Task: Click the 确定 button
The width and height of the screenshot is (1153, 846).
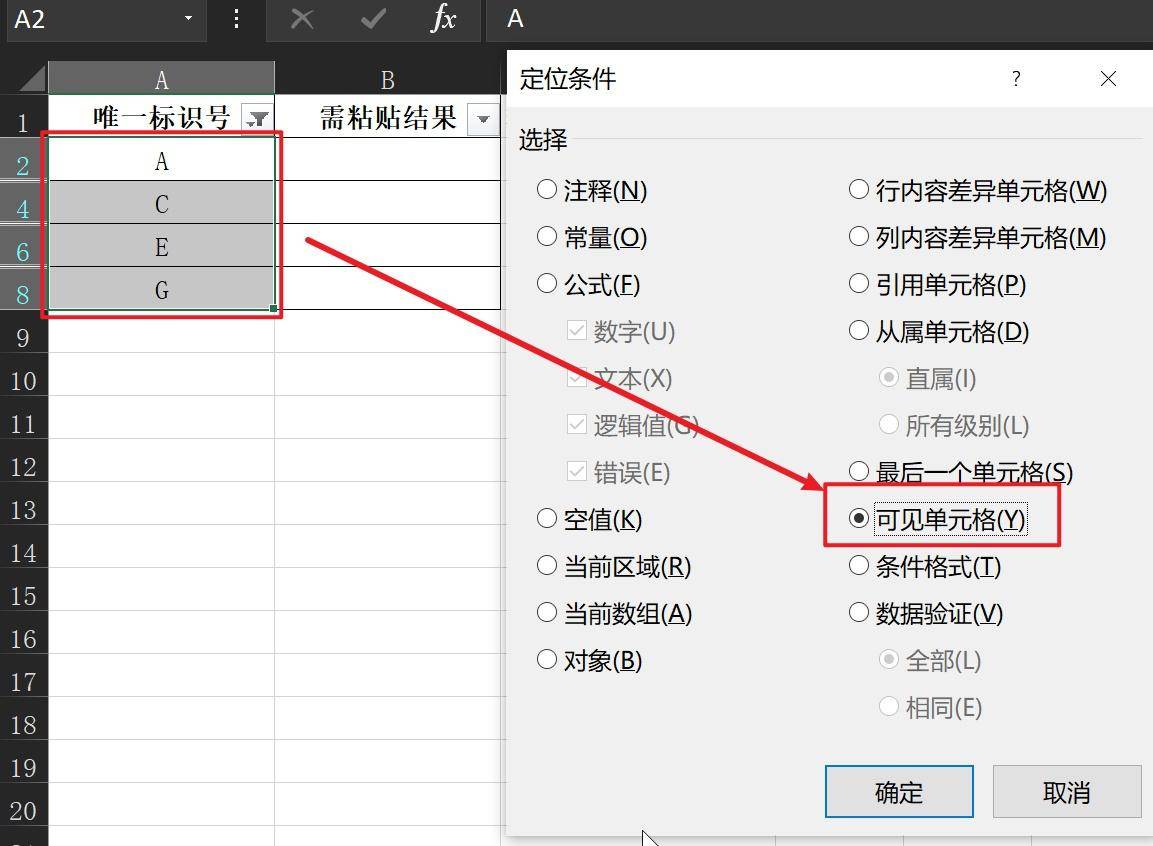Action: coord(897,791)
